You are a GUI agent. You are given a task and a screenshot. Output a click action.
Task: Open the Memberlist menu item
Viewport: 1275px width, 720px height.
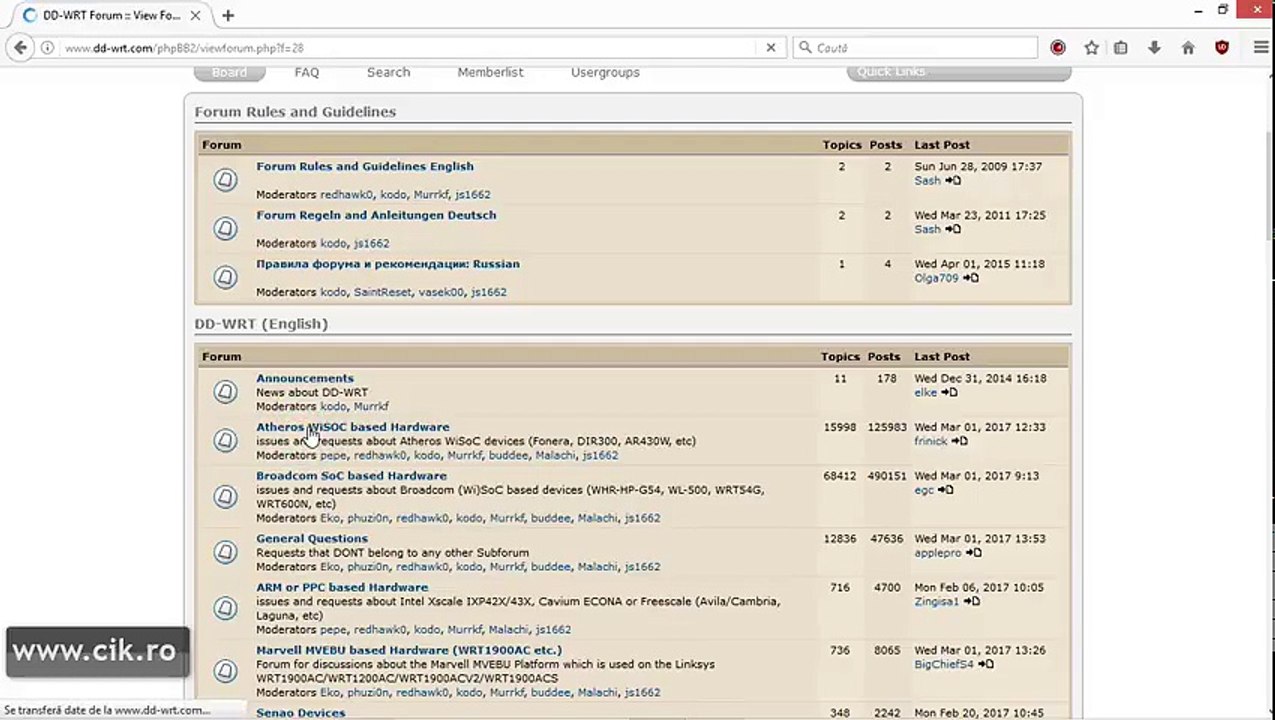pyautogui.click(x=490, y=72)
